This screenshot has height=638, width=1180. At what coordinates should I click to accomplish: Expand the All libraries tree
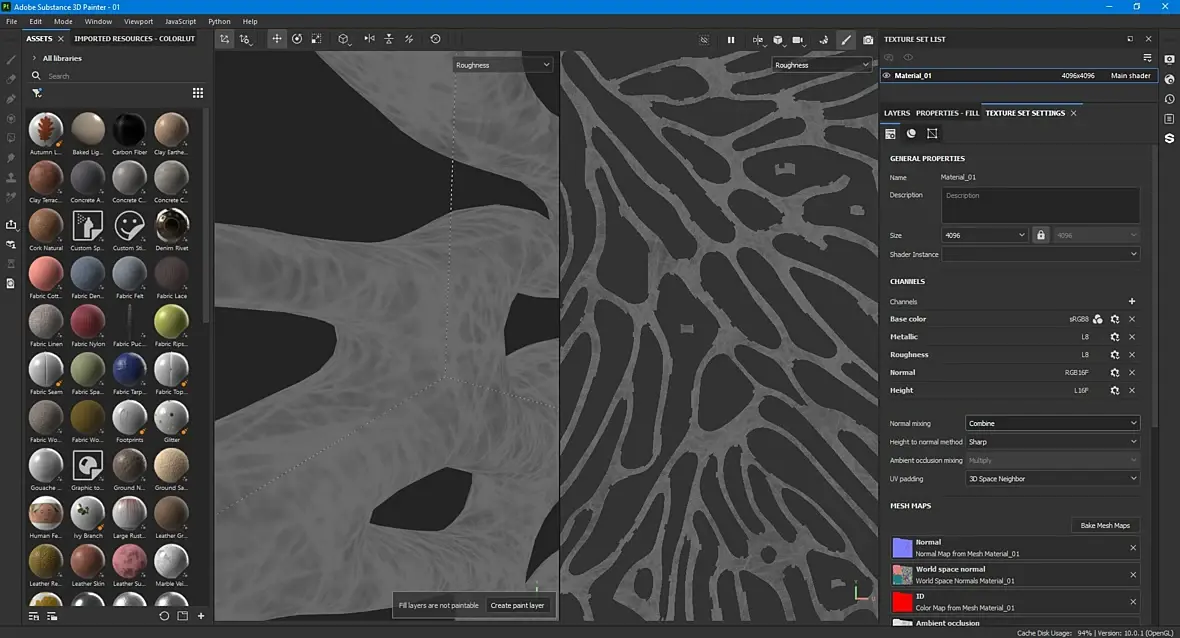34,58
